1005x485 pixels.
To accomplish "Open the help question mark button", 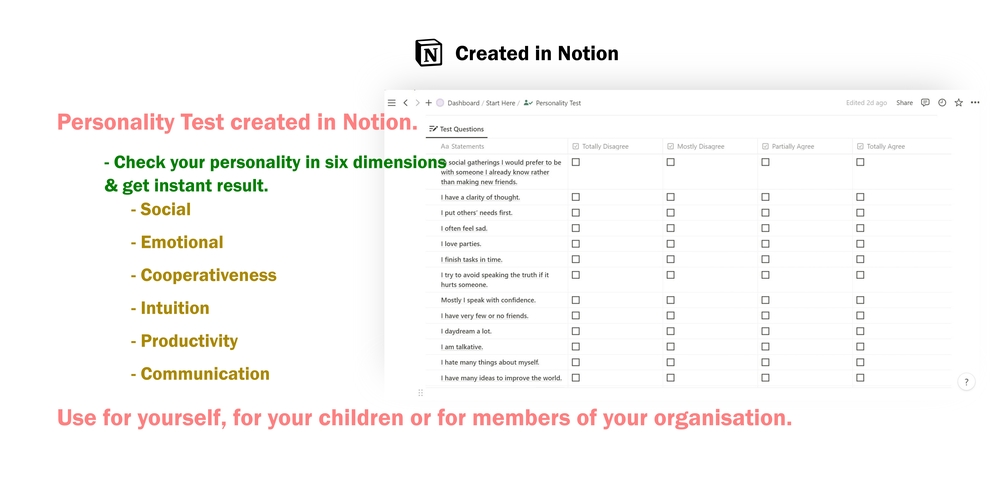I will [x=966, y=382].
